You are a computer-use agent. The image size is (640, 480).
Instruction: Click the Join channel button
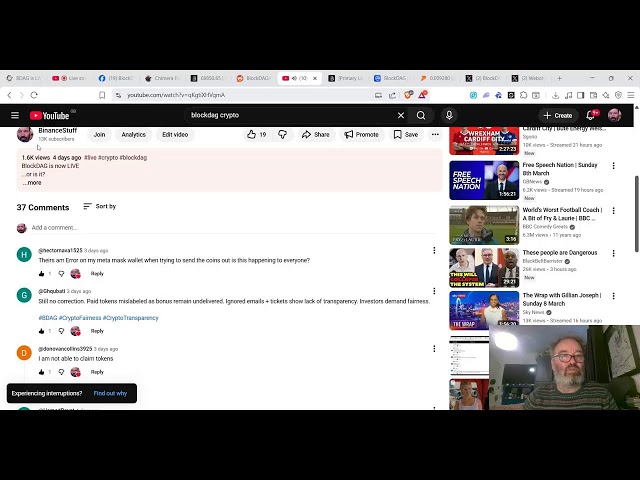click(100, 134)
